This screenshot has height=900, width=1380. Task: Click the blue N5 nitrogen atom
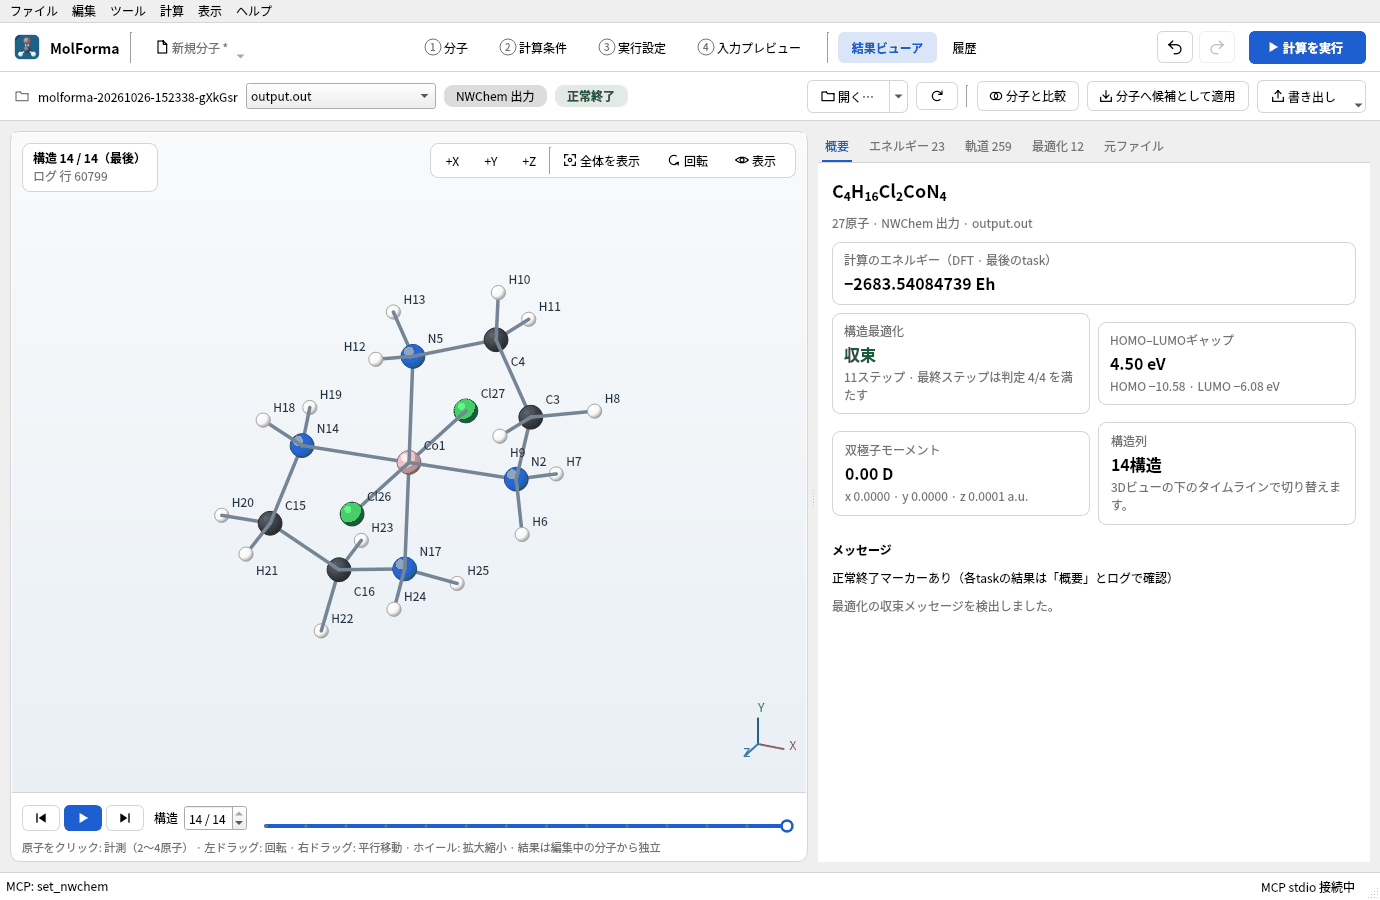point(413,355)
